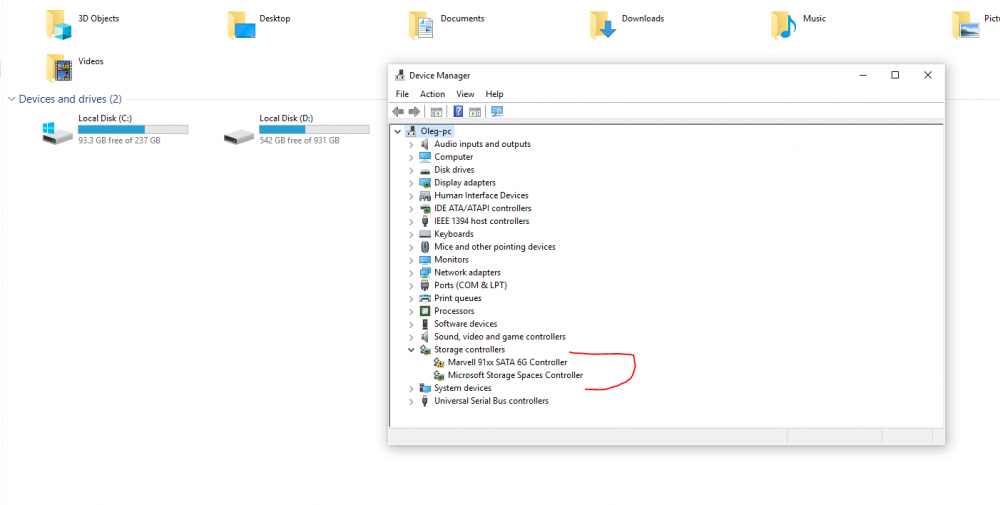The image size is (1000, 505).
Task: Click the Back arrow in Device Manager toolbar
Action: (x=398, y=112)
